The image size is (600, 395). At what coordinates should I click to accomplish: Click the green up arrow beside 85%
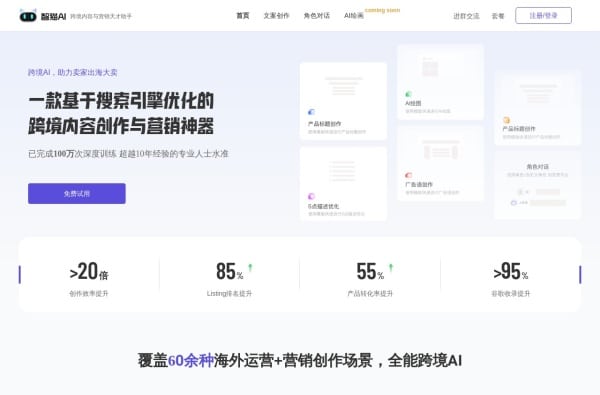[x=250, y=267]
